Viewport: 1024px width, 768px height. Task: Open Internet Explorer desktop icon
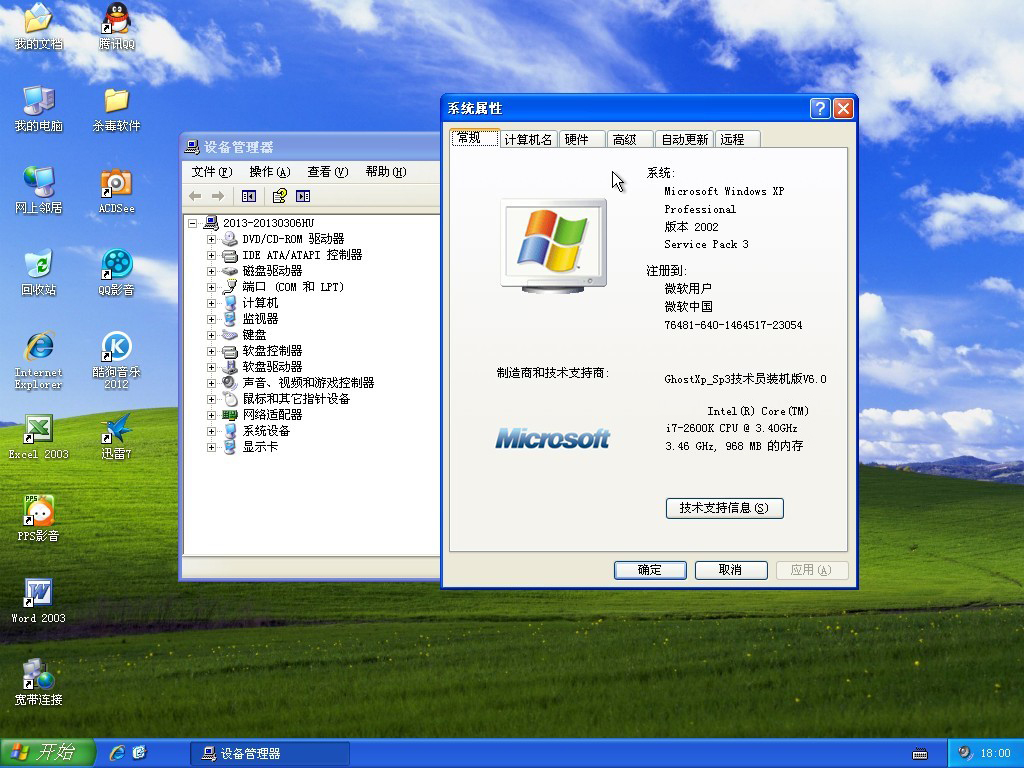pos(39,360)
